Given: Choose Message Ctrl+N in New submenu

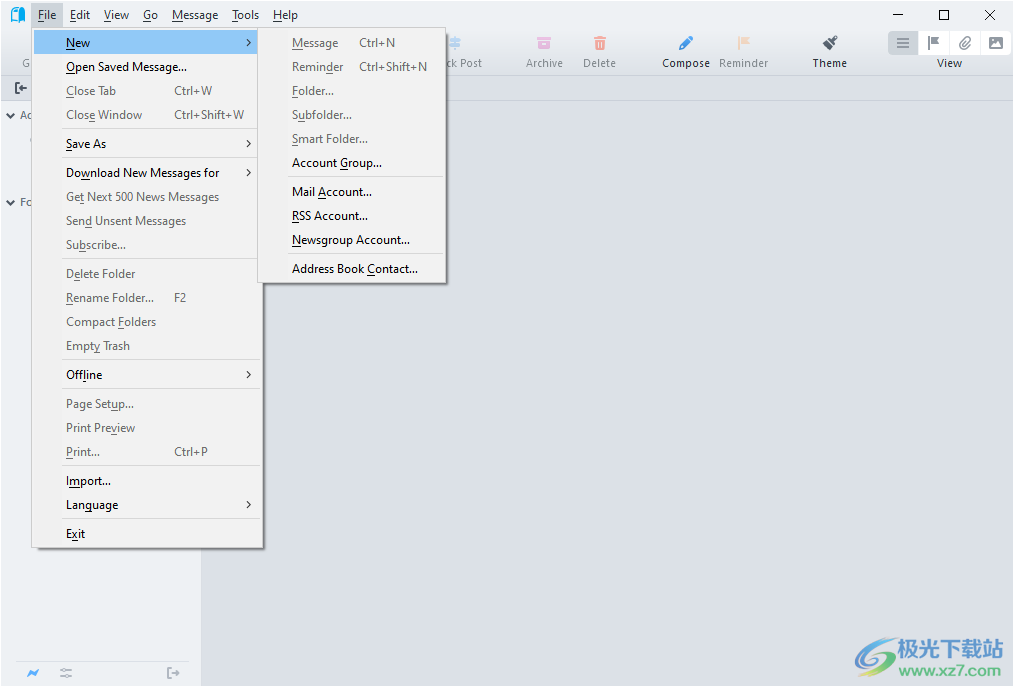Looking at the screenshot, I should [x=352, y=43].
